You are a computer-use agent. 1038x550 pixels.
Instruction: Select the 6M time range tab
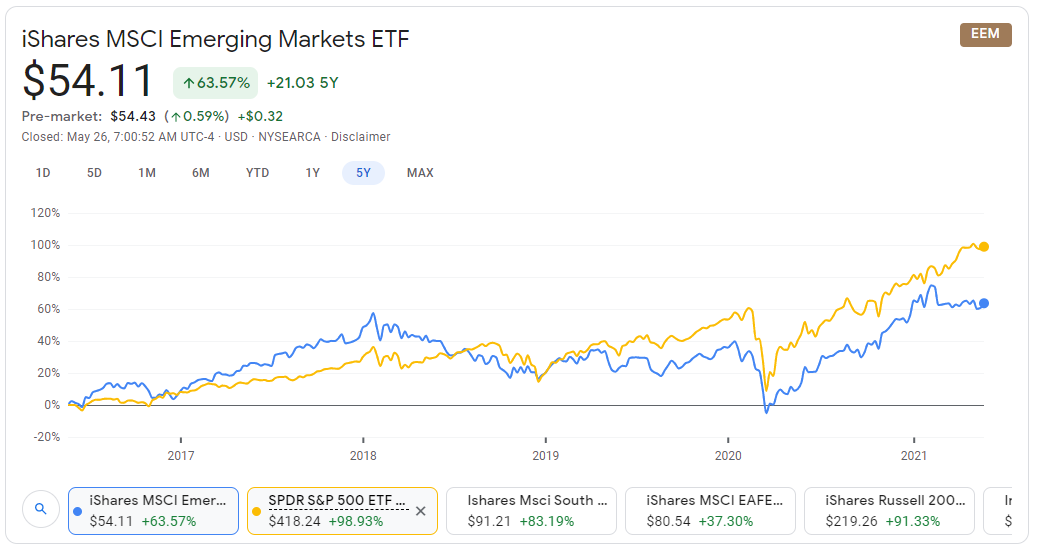coord(201,173)
